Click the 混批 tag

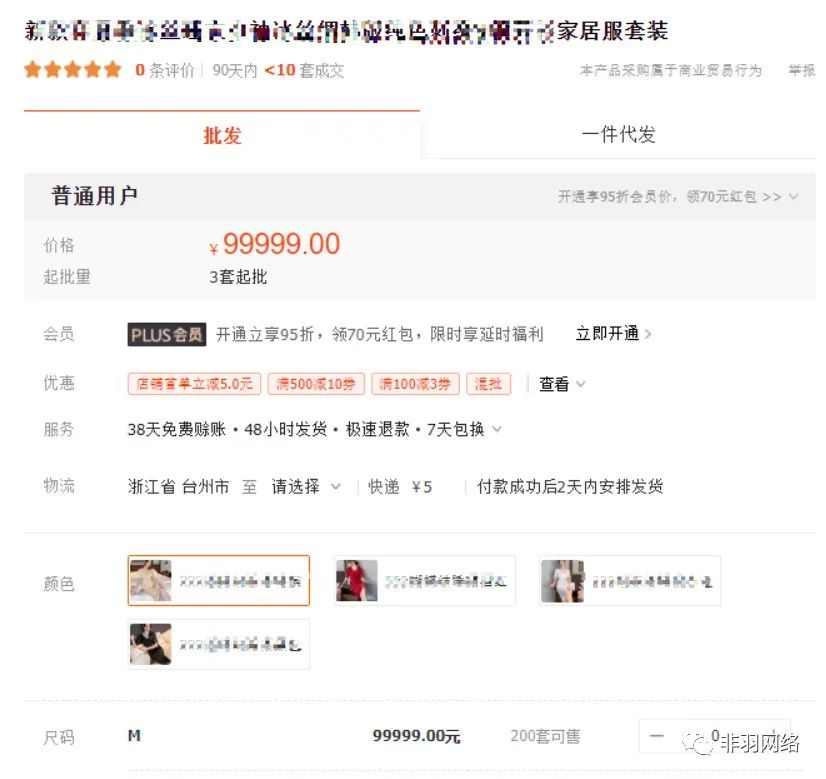[x=489, y=384]
